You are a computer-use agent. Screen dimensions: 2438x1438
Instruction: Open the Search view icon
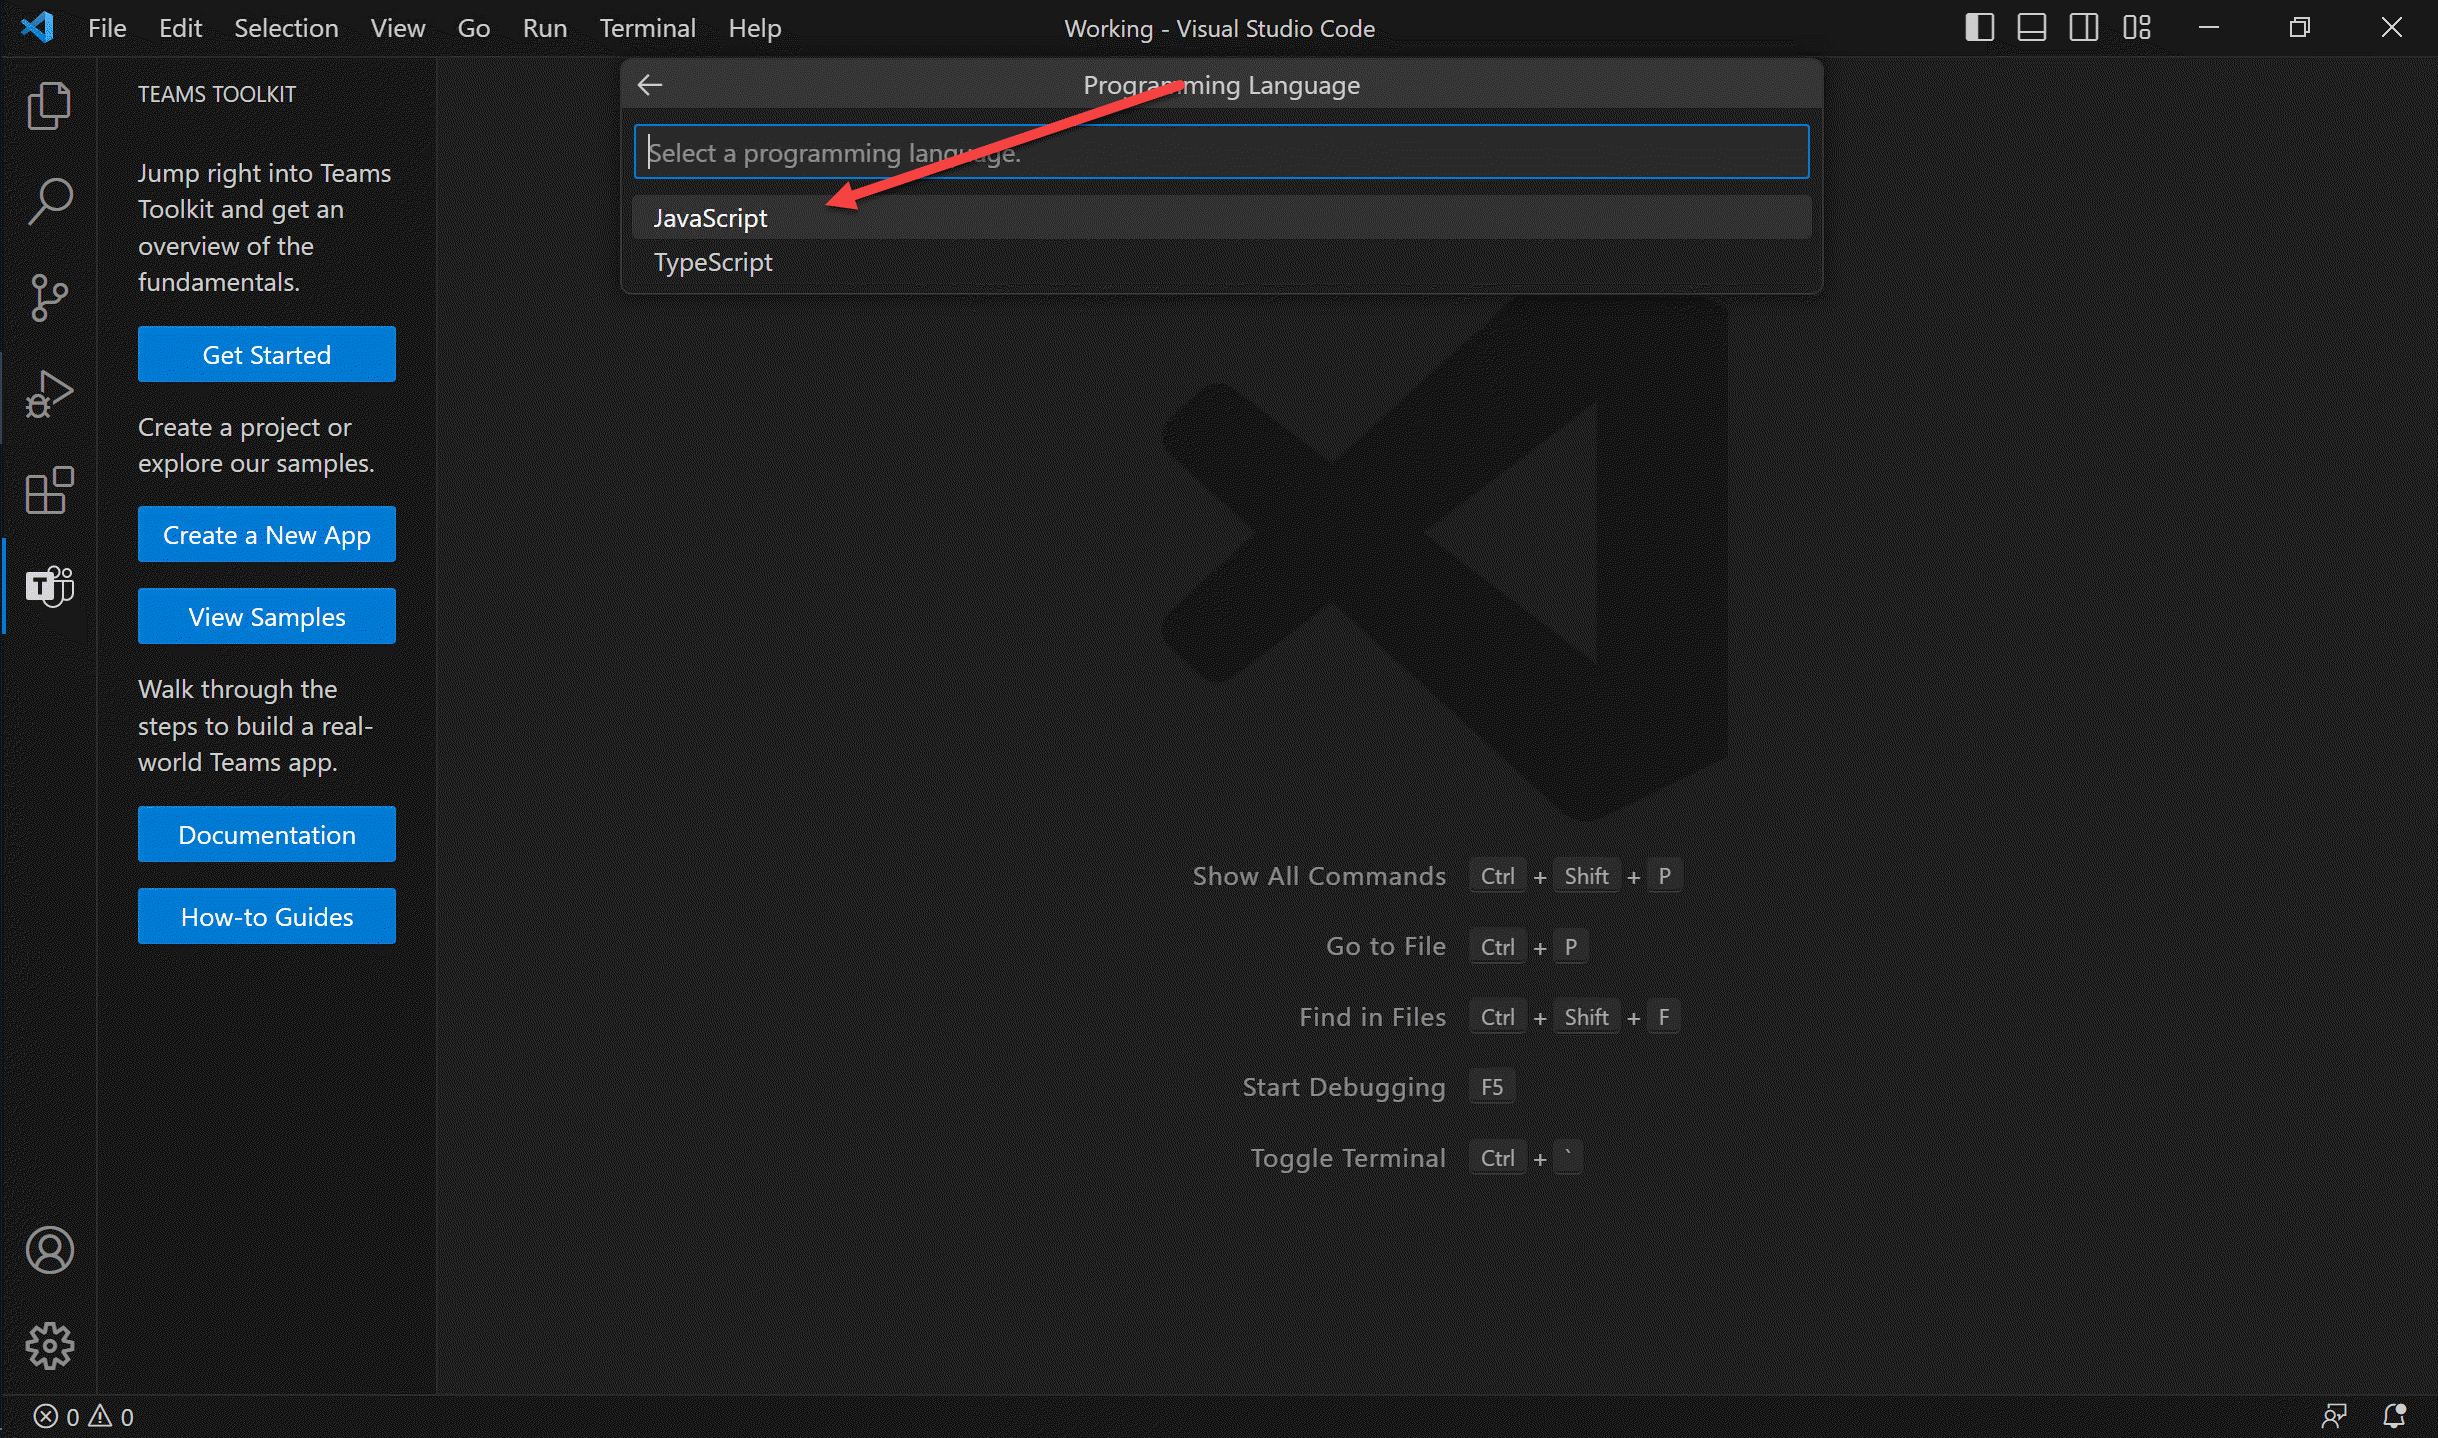(49, 201)
